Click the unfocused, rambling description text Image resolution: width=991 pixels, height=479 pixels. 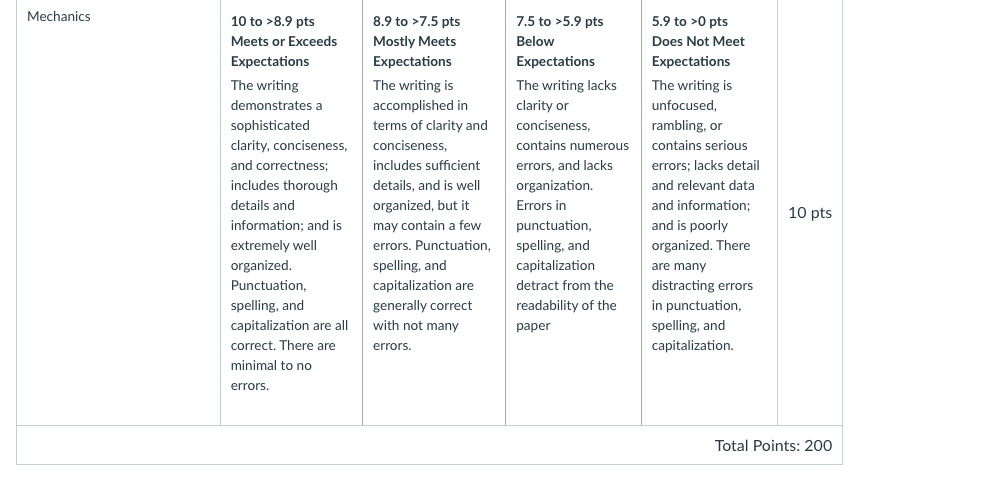click(705, 215)
